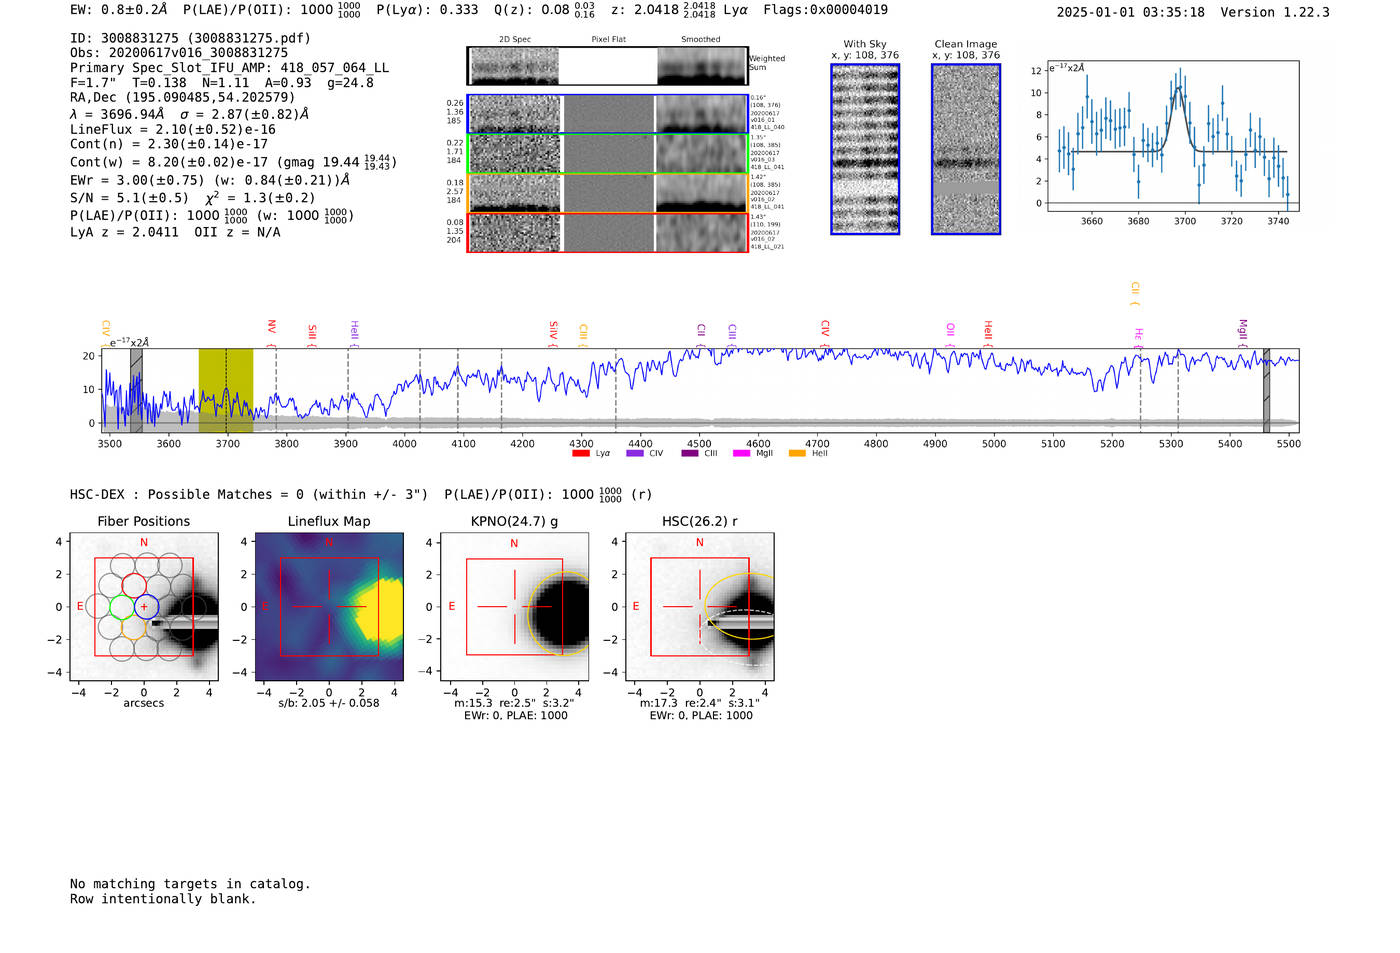Open the Fiber Positions image
The image size is (1400, 953).
pyautogui.click(x=144, y=607)
